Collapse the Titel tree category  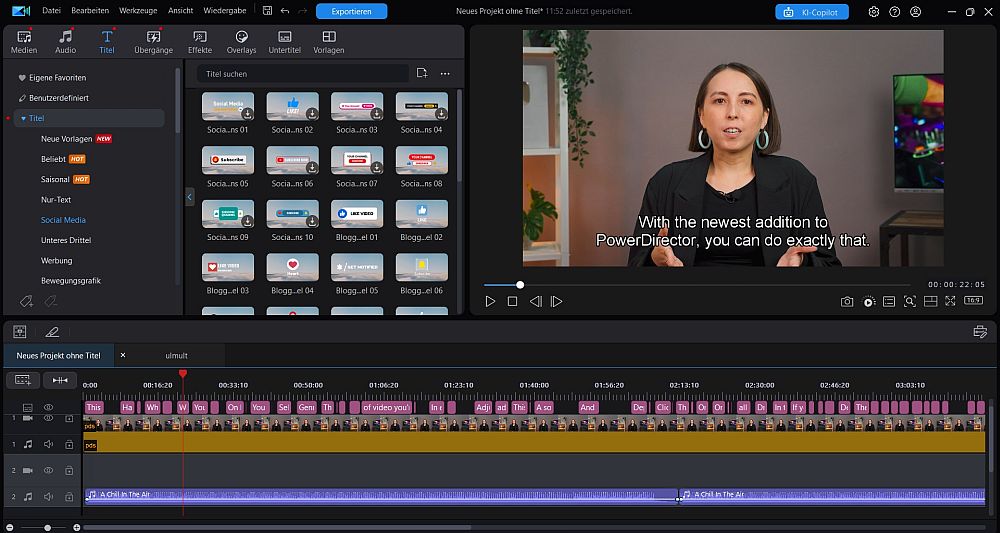tap(24, 119)
